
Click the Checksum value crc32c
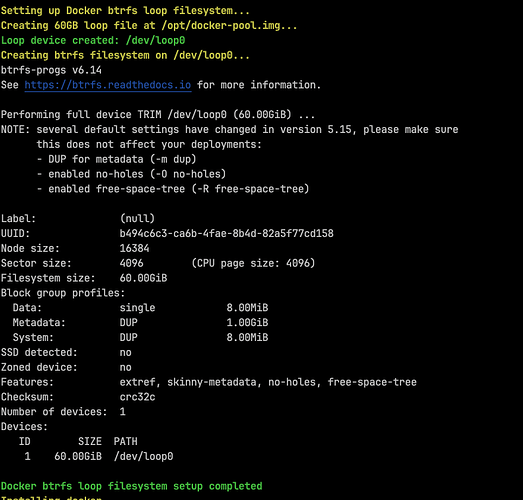click(x=137, y=397)
